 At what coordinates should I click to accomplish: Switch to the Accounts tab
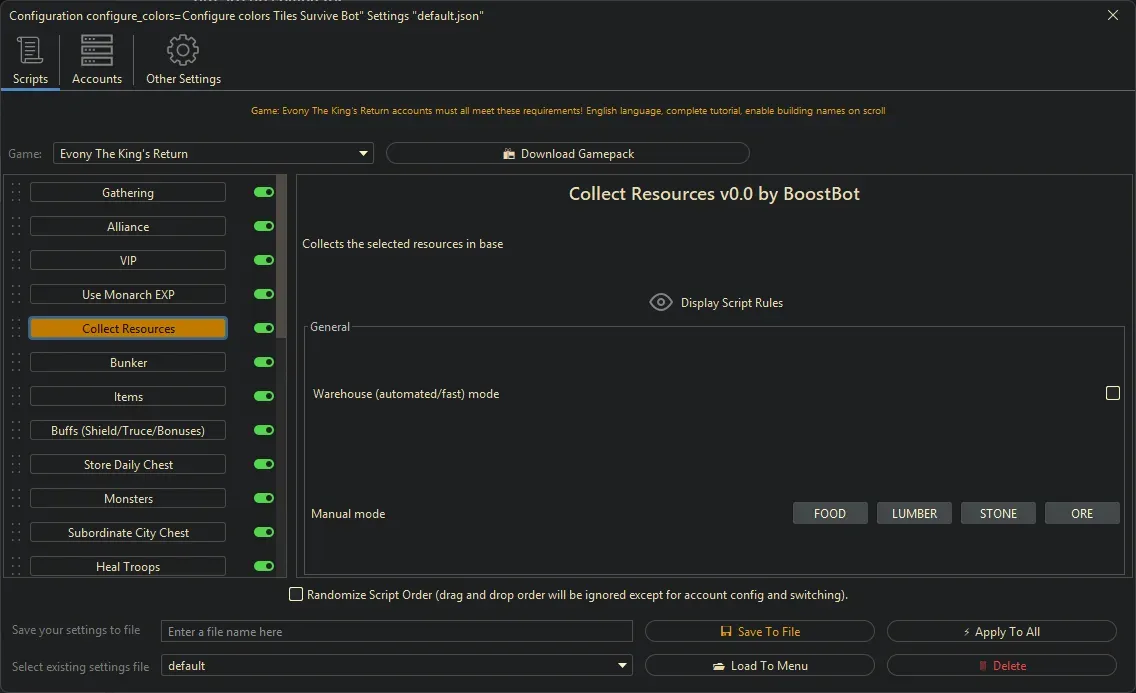[x=96, y=59]
